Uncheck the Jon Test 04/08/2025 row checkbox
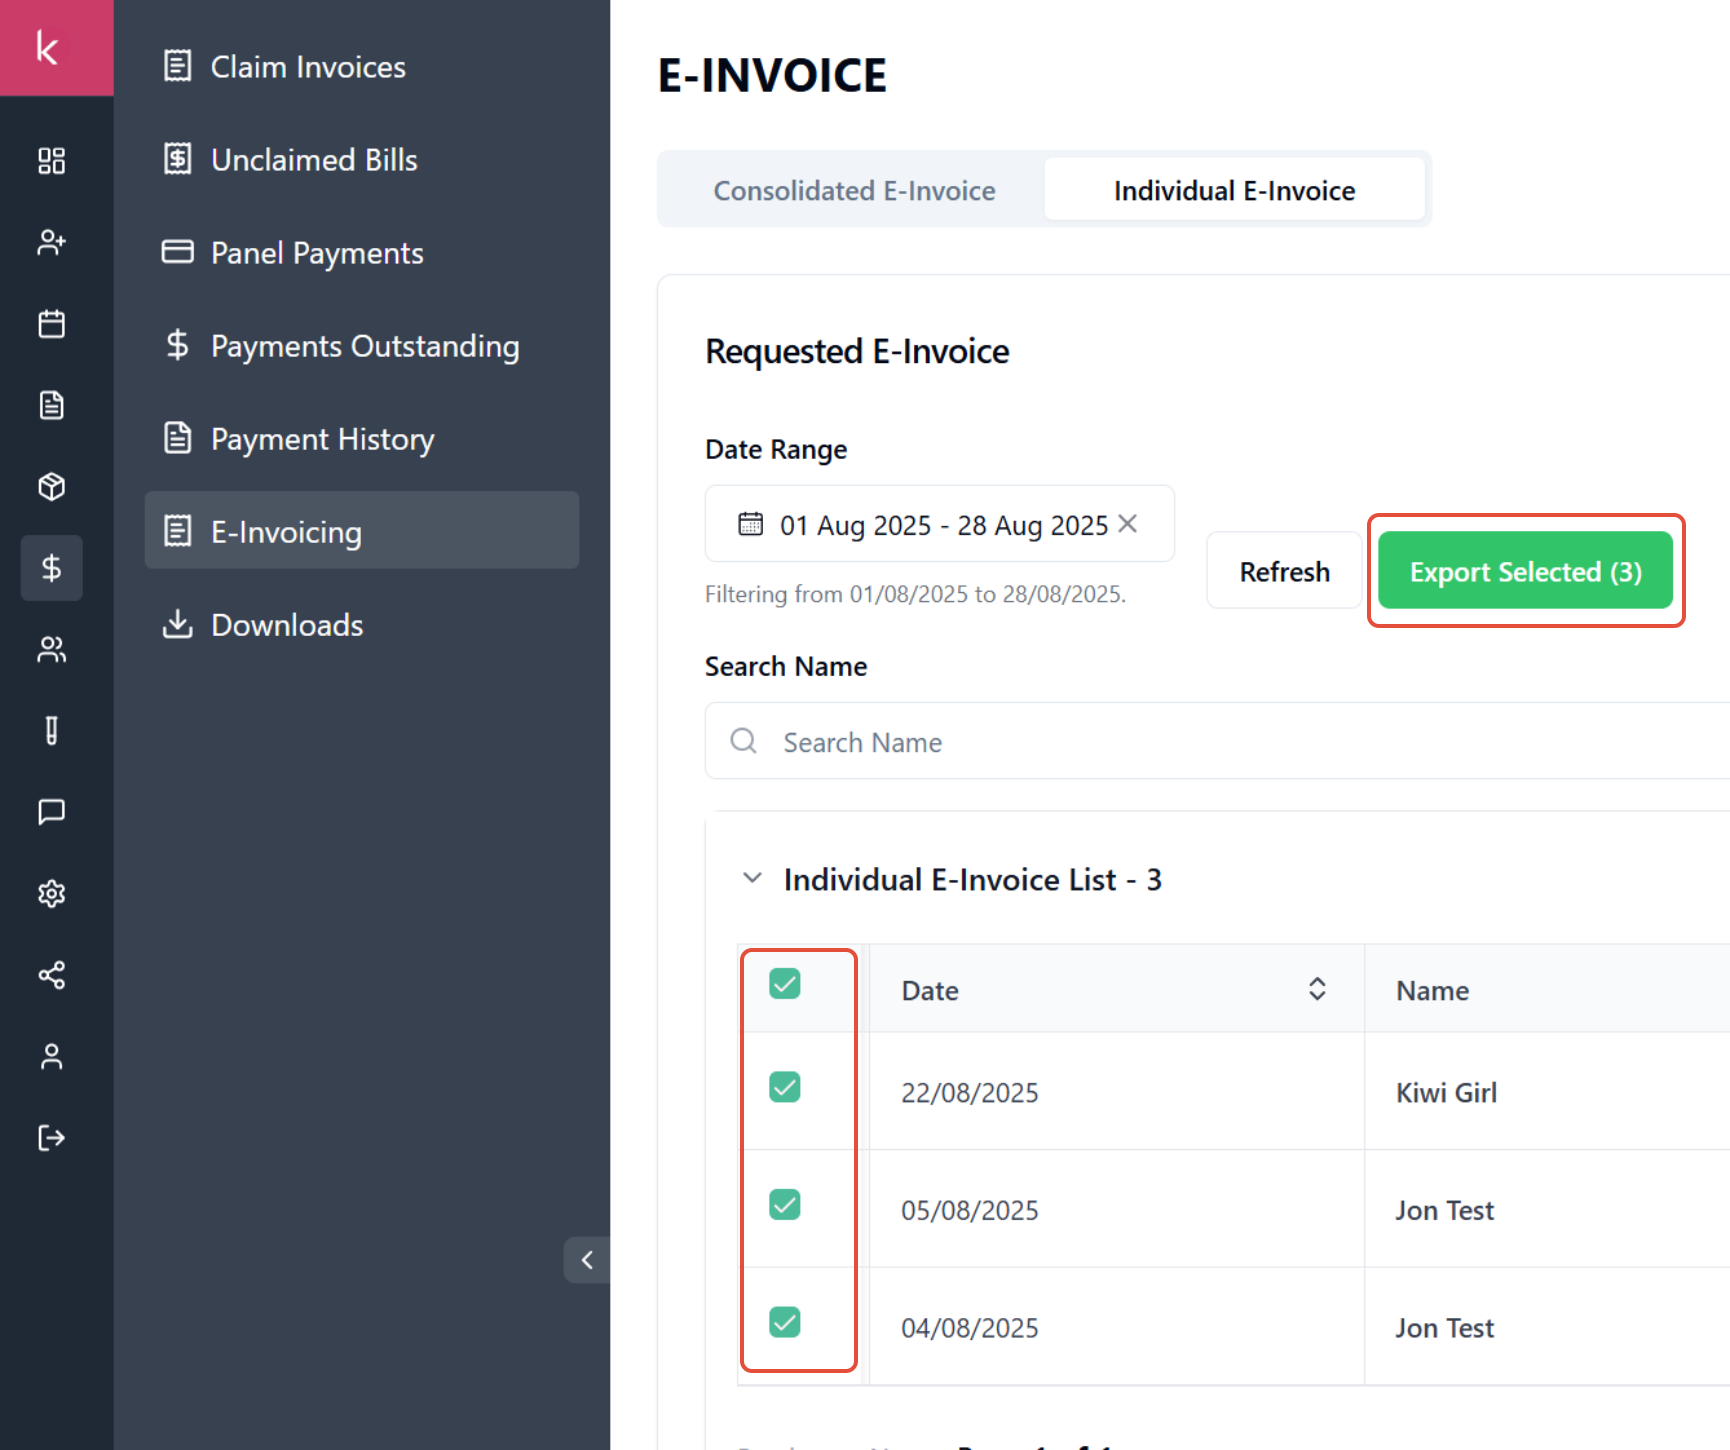The width and height of the screenshot is (1730, 1450). [x=785, y=1323]
